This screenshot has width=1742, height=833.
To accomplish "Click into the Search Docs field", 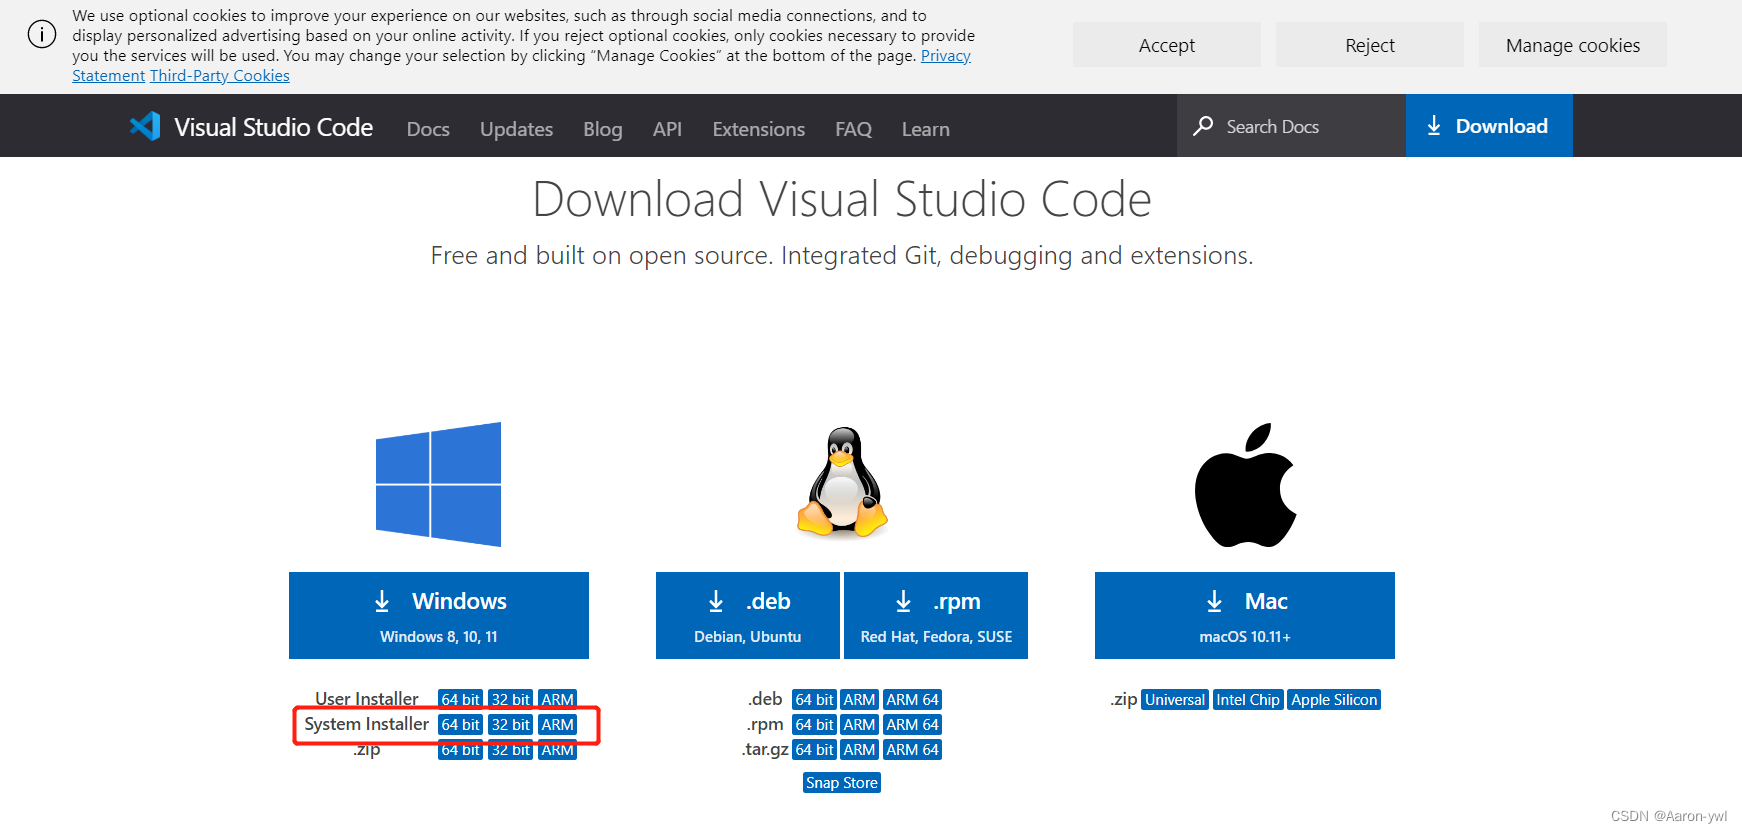I will point(1291,126).
